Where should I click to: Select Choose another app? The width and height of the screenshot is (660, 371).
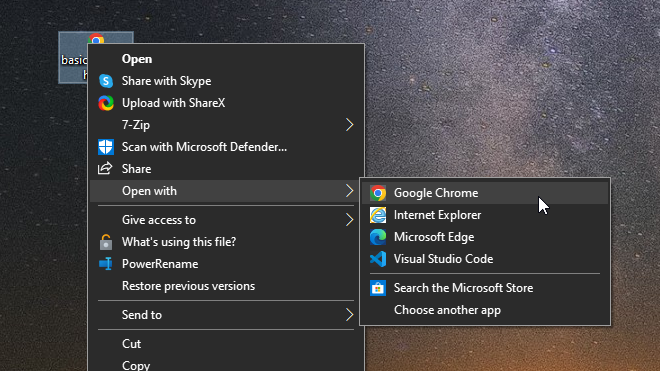(485, 310)
